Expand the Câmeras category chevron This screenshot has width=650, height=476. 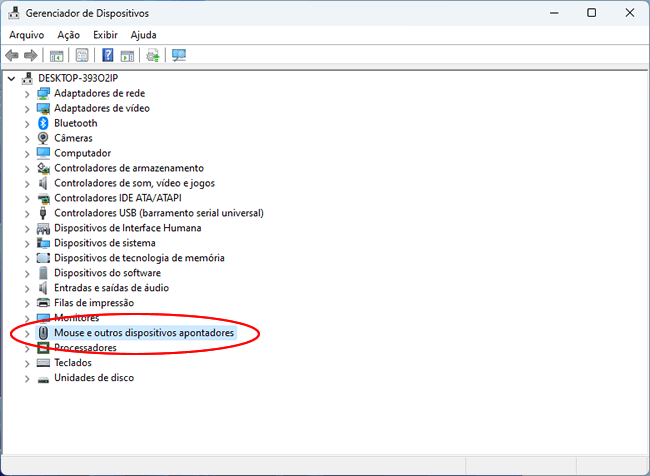(27, 138)
